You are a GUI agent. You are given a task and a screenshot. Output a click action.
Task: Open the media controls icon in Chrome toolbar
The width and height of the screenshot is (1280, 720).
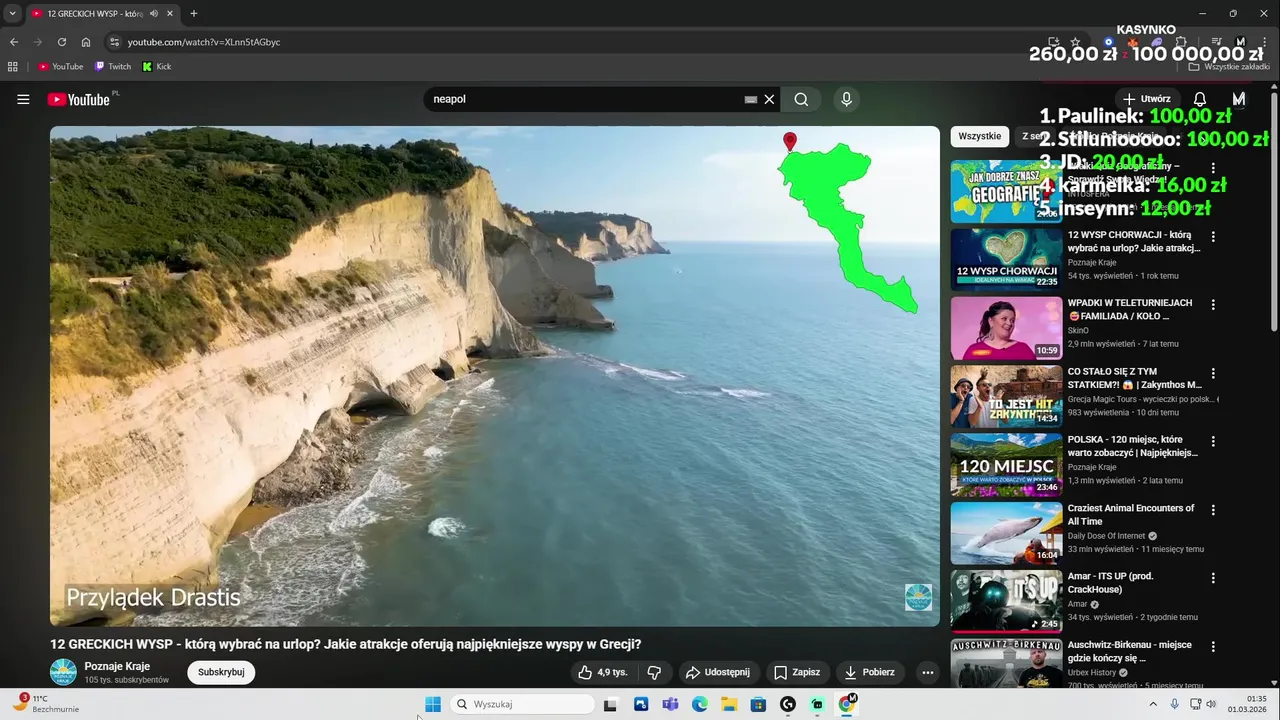point(1217,42)
